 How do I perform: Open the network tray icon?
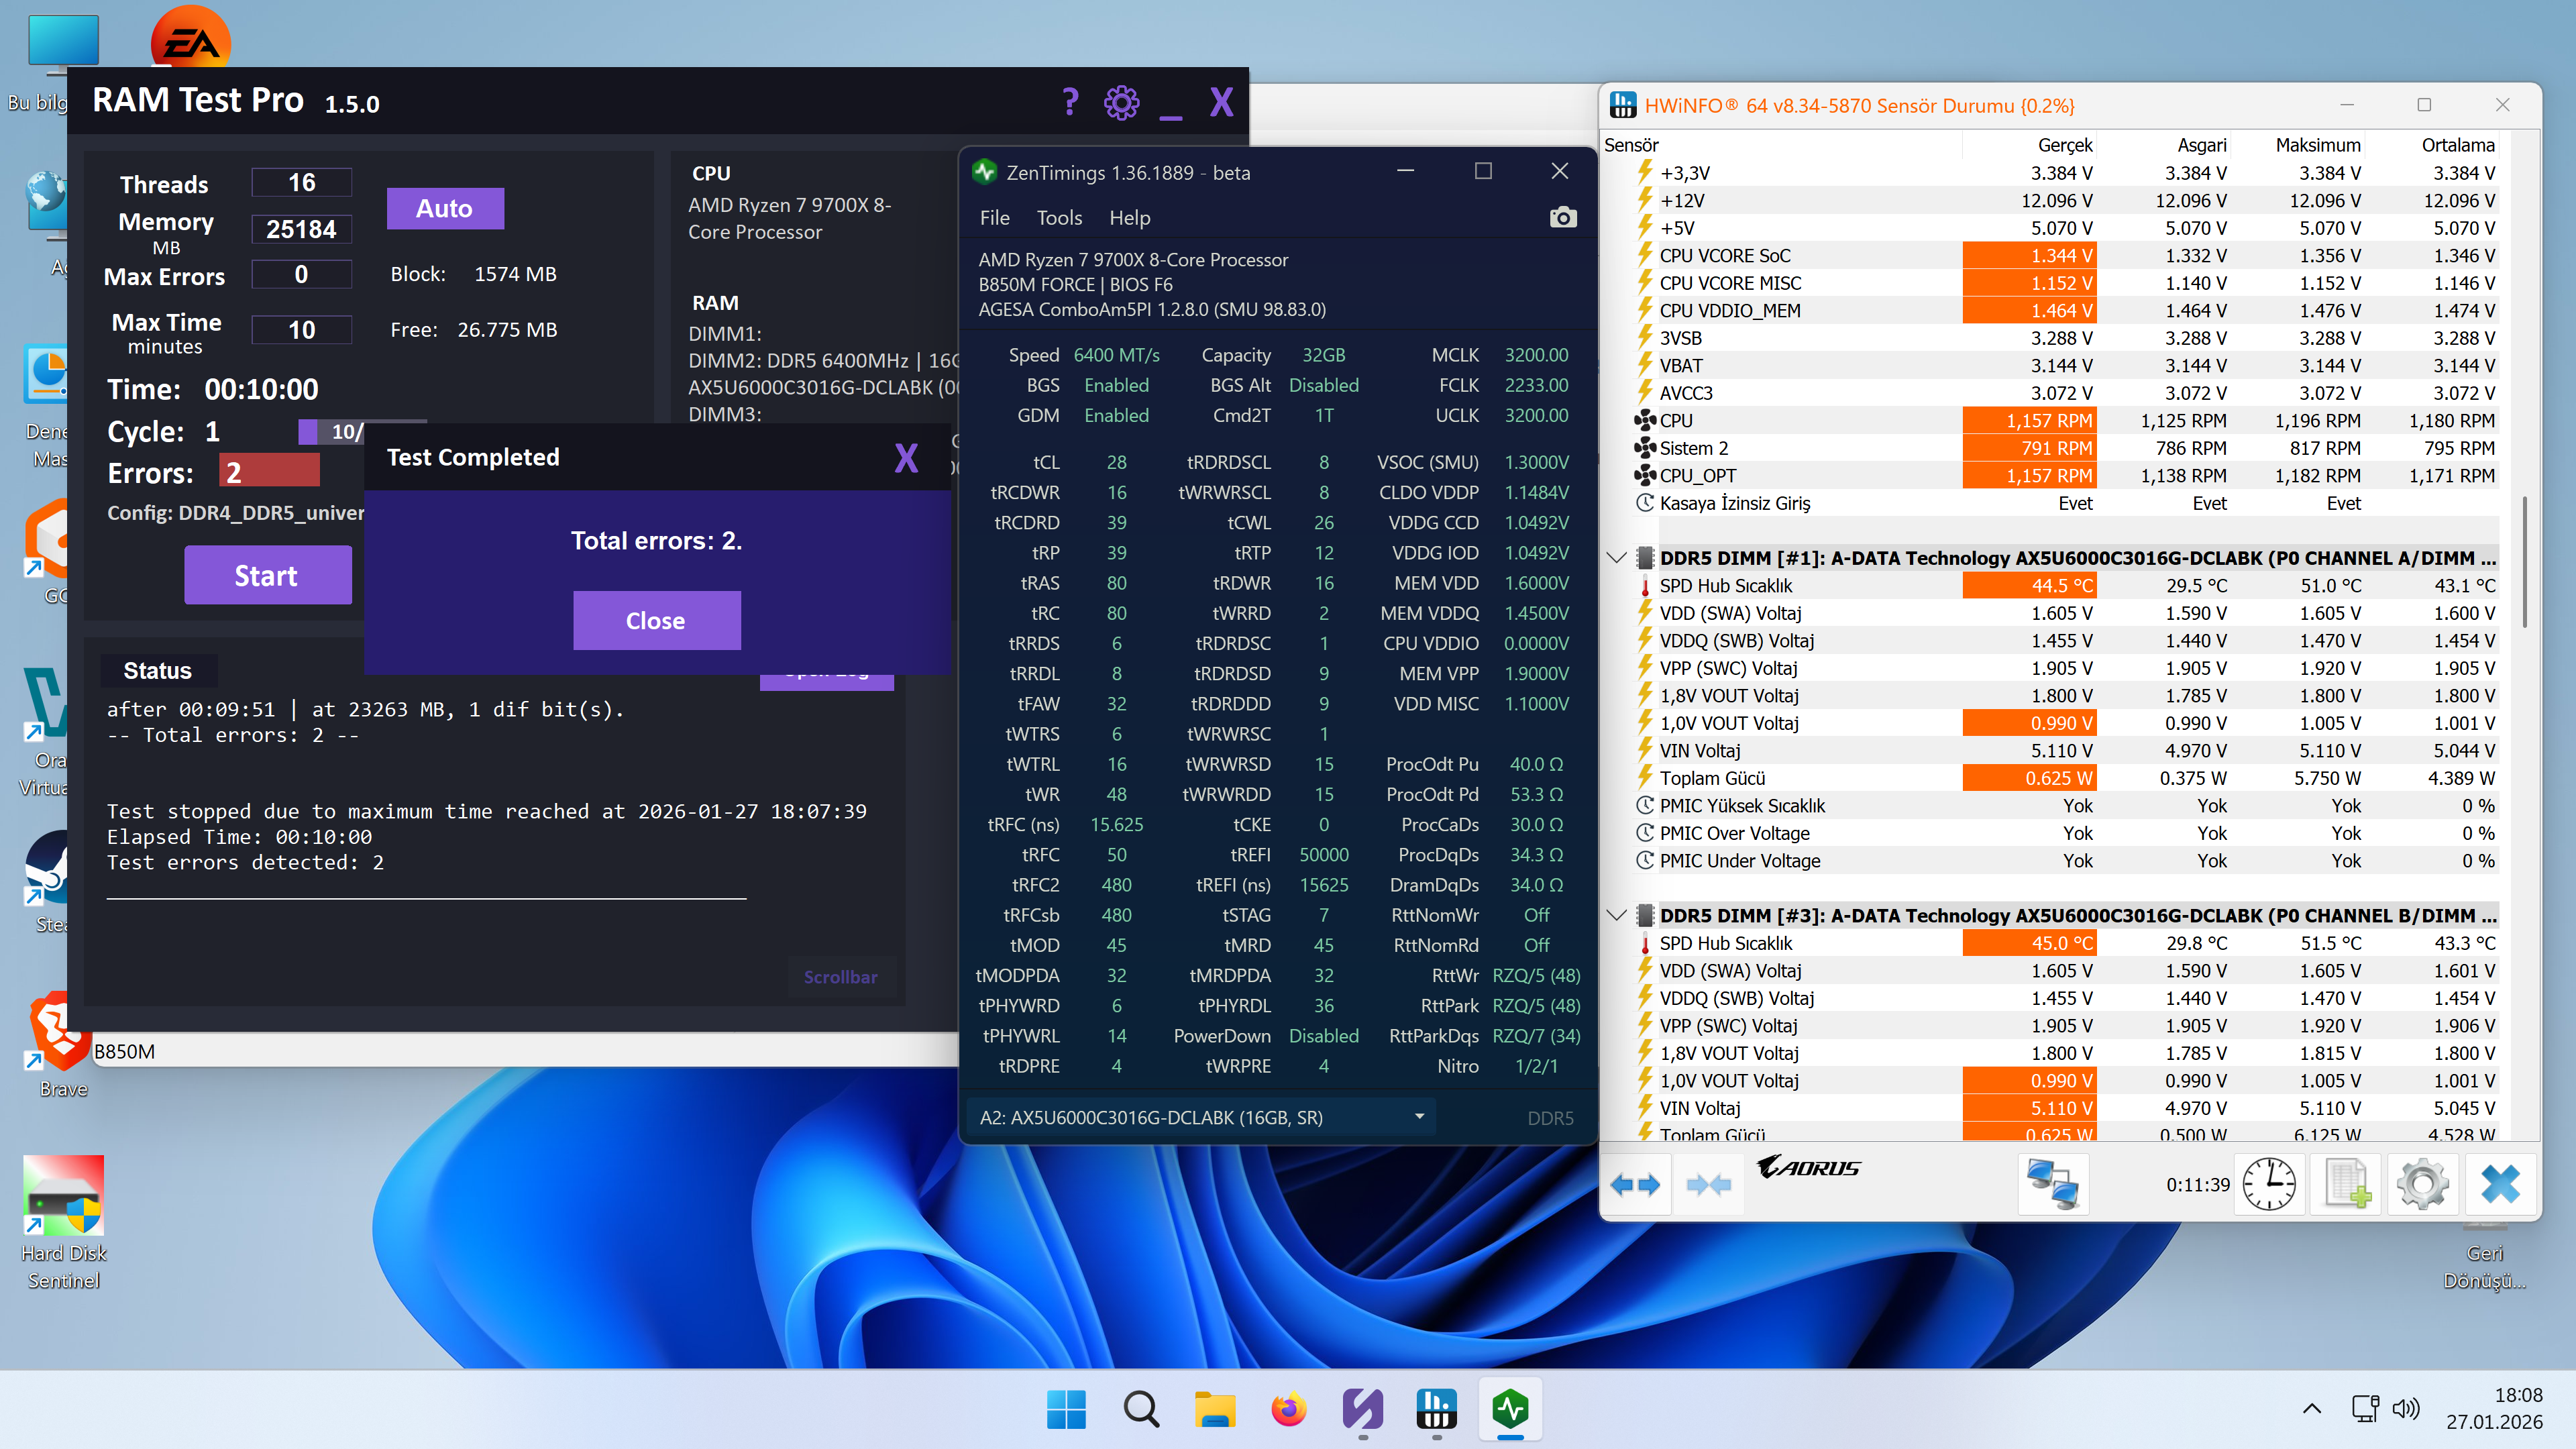tap(2364, 1409)
